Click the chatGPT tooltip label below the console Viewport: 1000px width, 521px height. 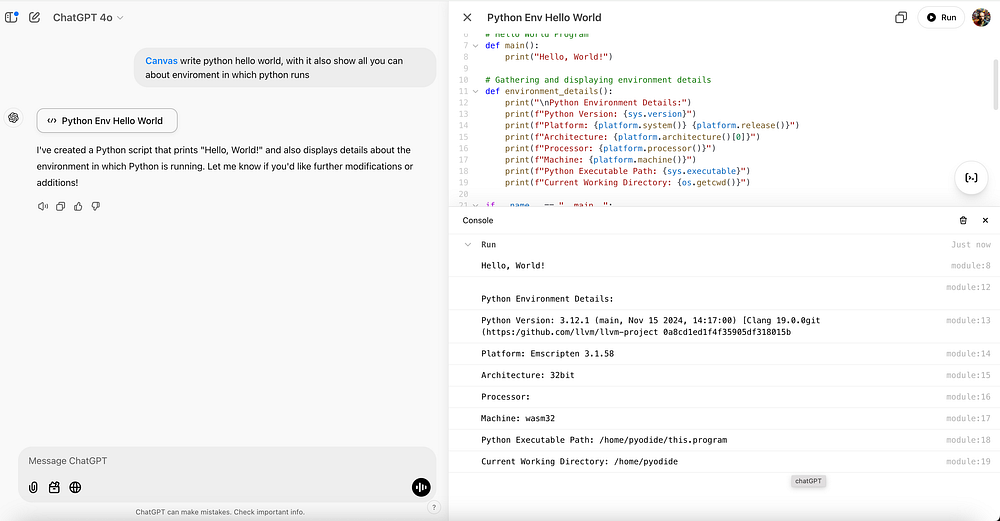(808, 481)
